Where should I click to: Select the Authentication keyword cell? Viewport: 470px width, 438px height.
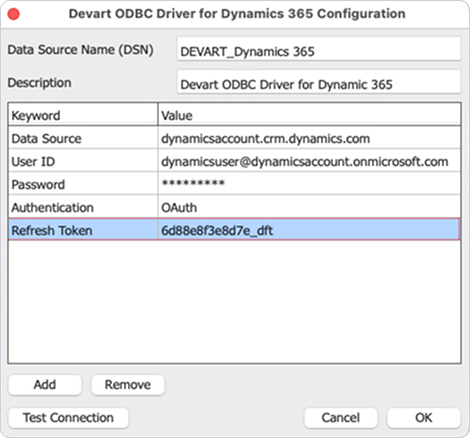coord(83,207)
